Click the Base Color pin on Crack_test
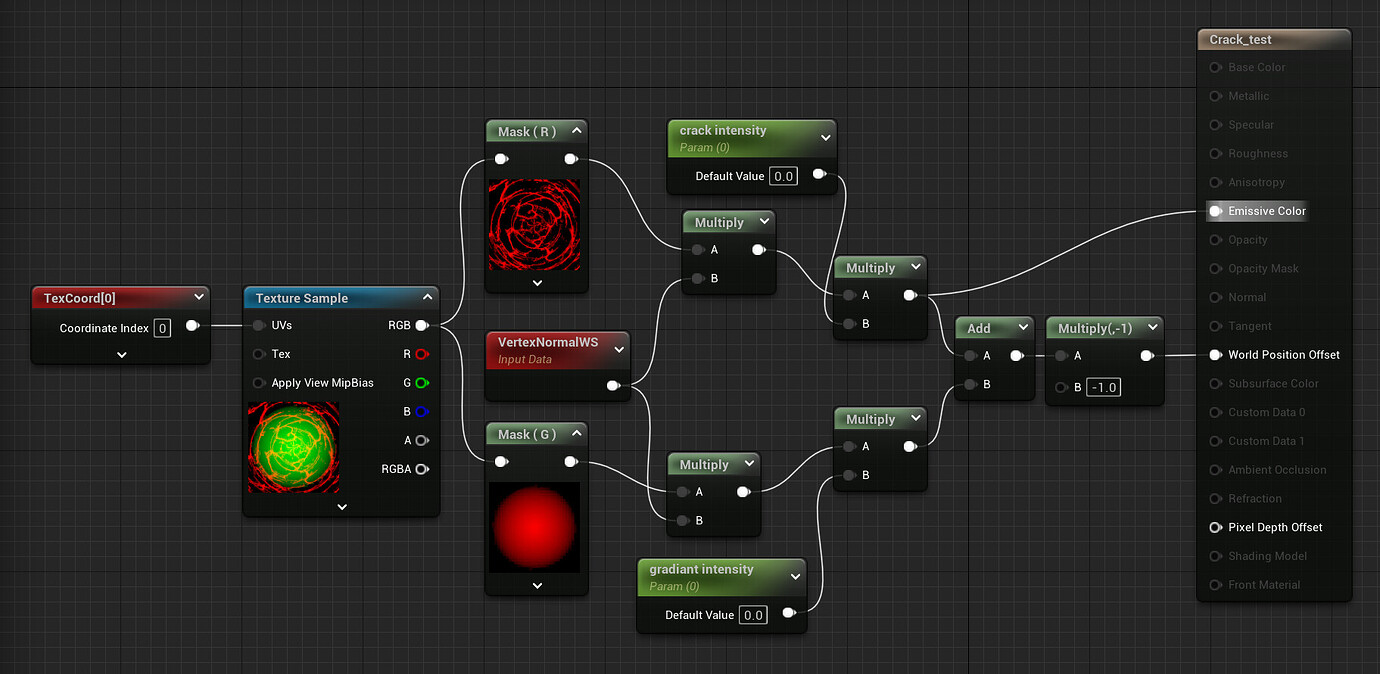The height and width of the screenshot is (674, 1380). point(1214,67)
